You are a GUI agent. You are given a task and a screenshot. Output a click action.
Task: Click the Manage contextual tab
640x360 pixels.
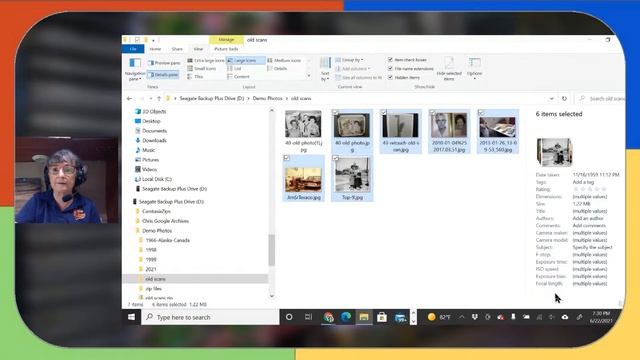click(x=226, y=40)
